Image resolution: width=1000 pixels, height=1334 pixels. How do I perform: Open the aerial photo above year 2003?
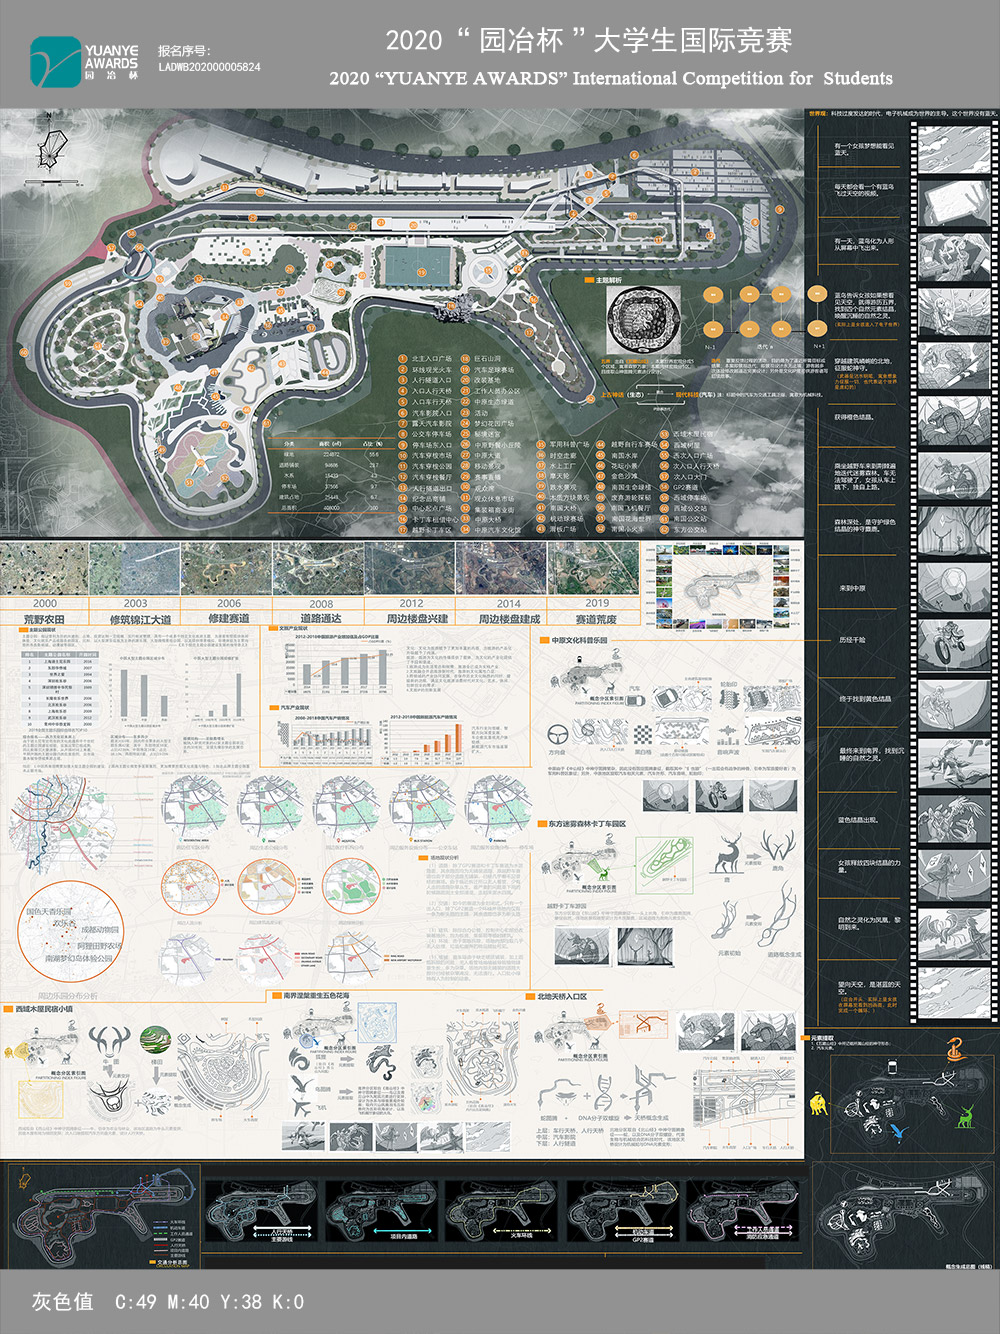point(135,569)
